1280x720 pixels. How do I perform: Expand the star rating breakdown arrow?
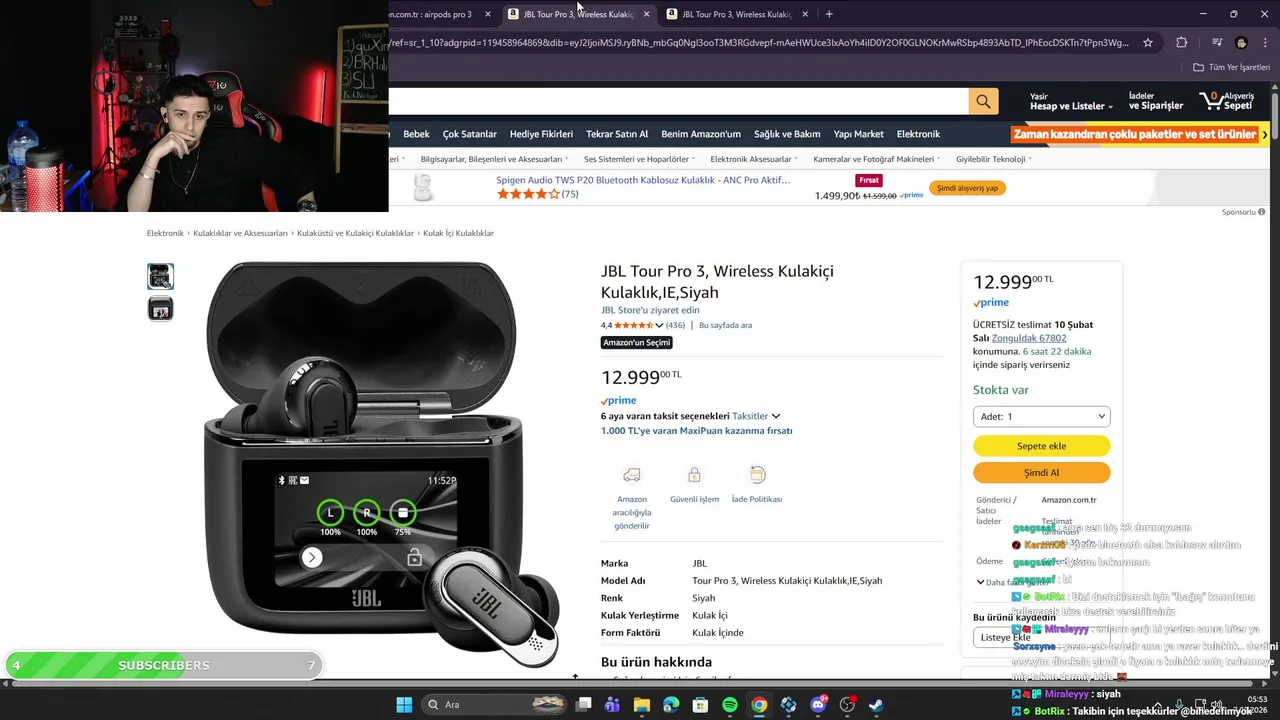pos(659,326)
